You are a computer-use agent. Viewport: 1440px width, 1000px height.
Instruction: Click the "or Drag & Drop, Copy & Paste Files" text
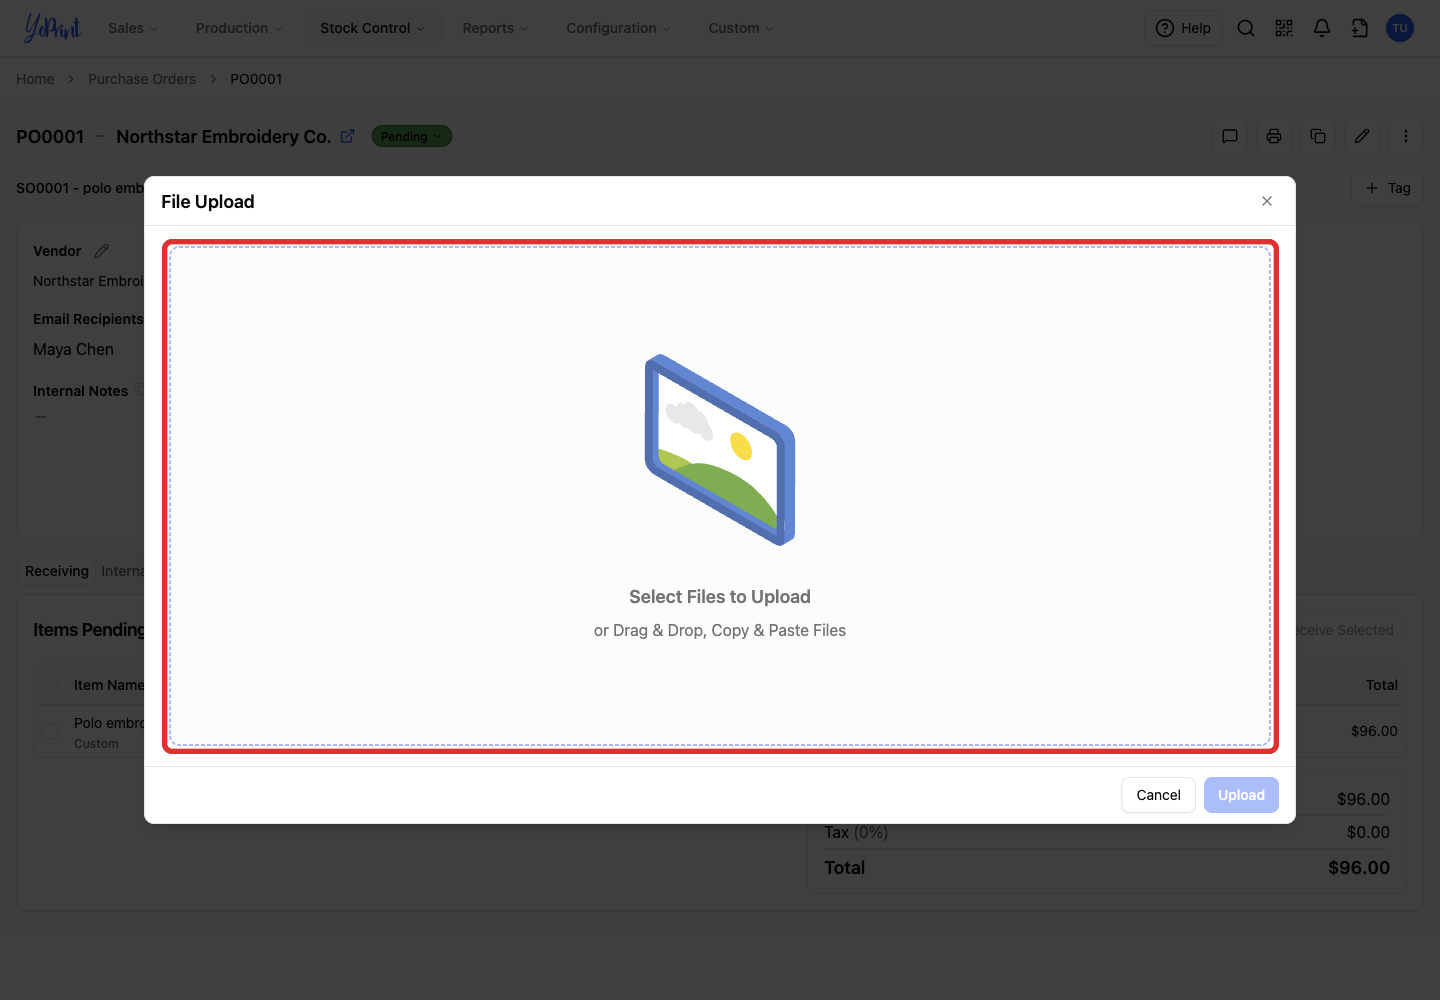tap(720, 630)
